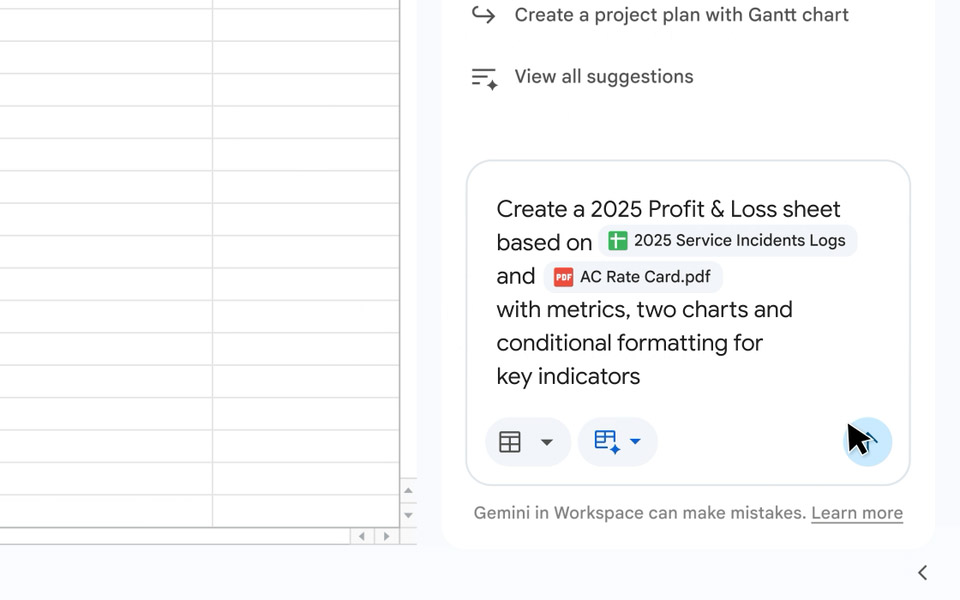The image size is (960, 600).
Task: Click the vertical scroll up arrow
Action: [x=408, y=491]
